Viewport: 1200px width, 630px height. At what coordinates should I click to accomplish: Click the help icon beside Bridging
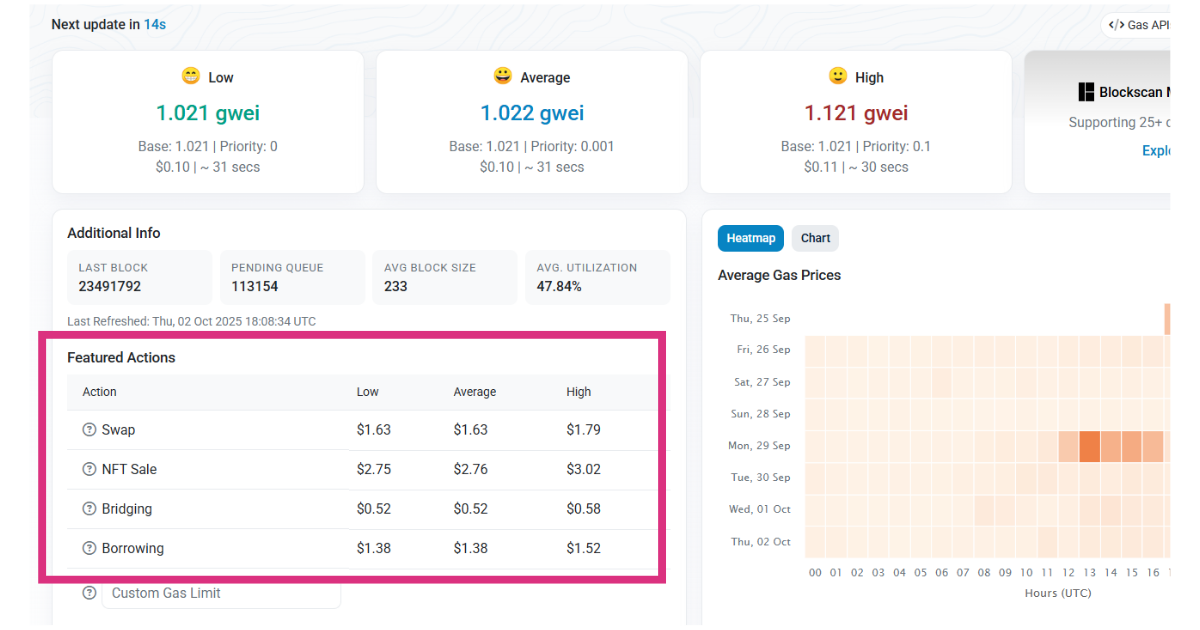[x=89, y=509]
